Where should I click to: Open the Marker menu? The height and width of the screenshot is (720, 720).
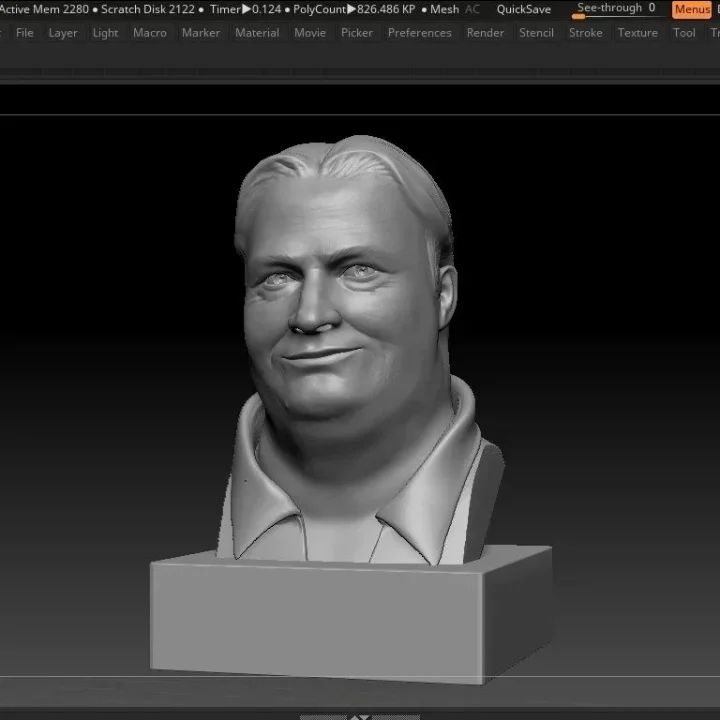coord(201,33)
